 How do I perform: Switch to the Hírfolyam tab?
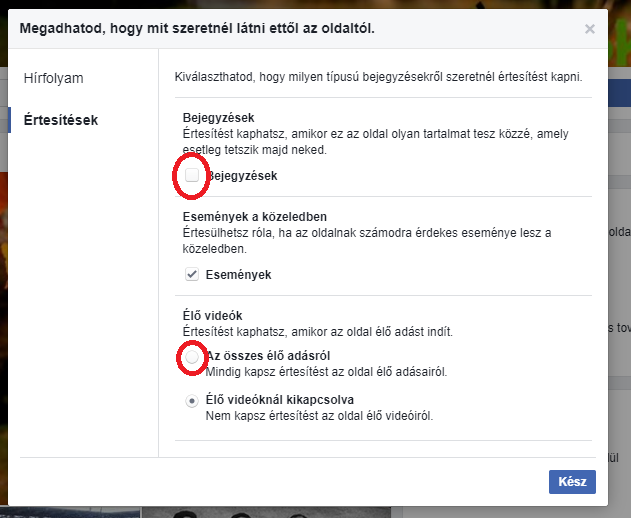pyautogui.click(x=53, y=77)
